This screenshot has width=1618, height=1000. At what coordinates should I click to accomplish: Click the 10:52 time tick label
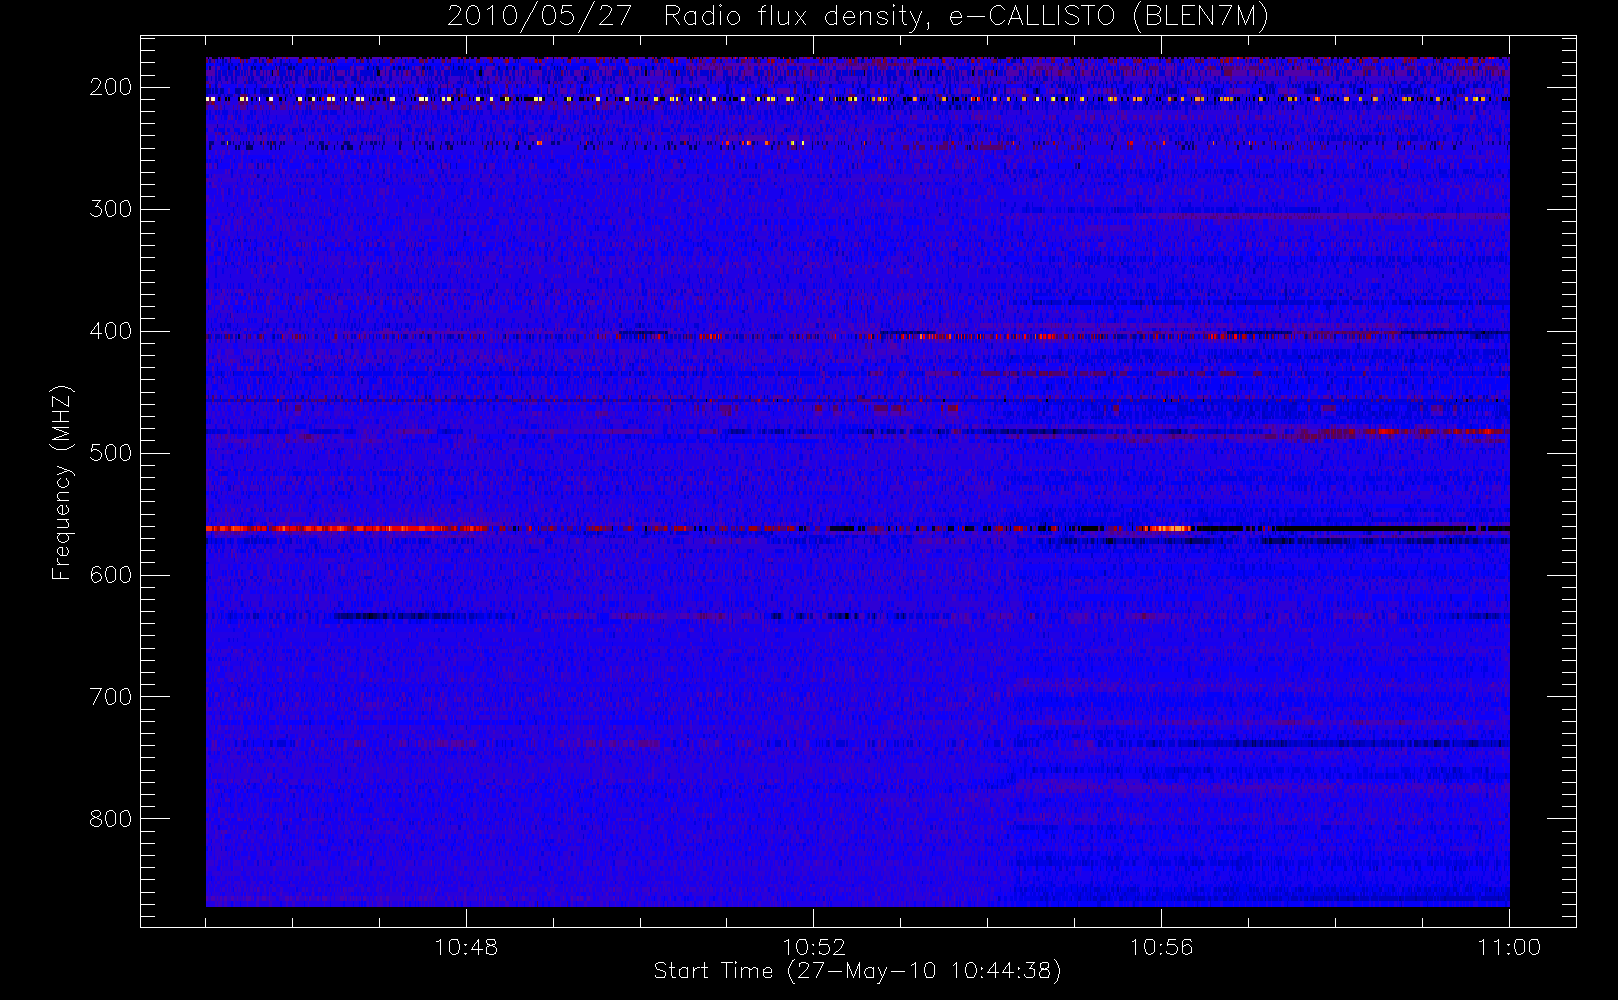coord(814,947)
